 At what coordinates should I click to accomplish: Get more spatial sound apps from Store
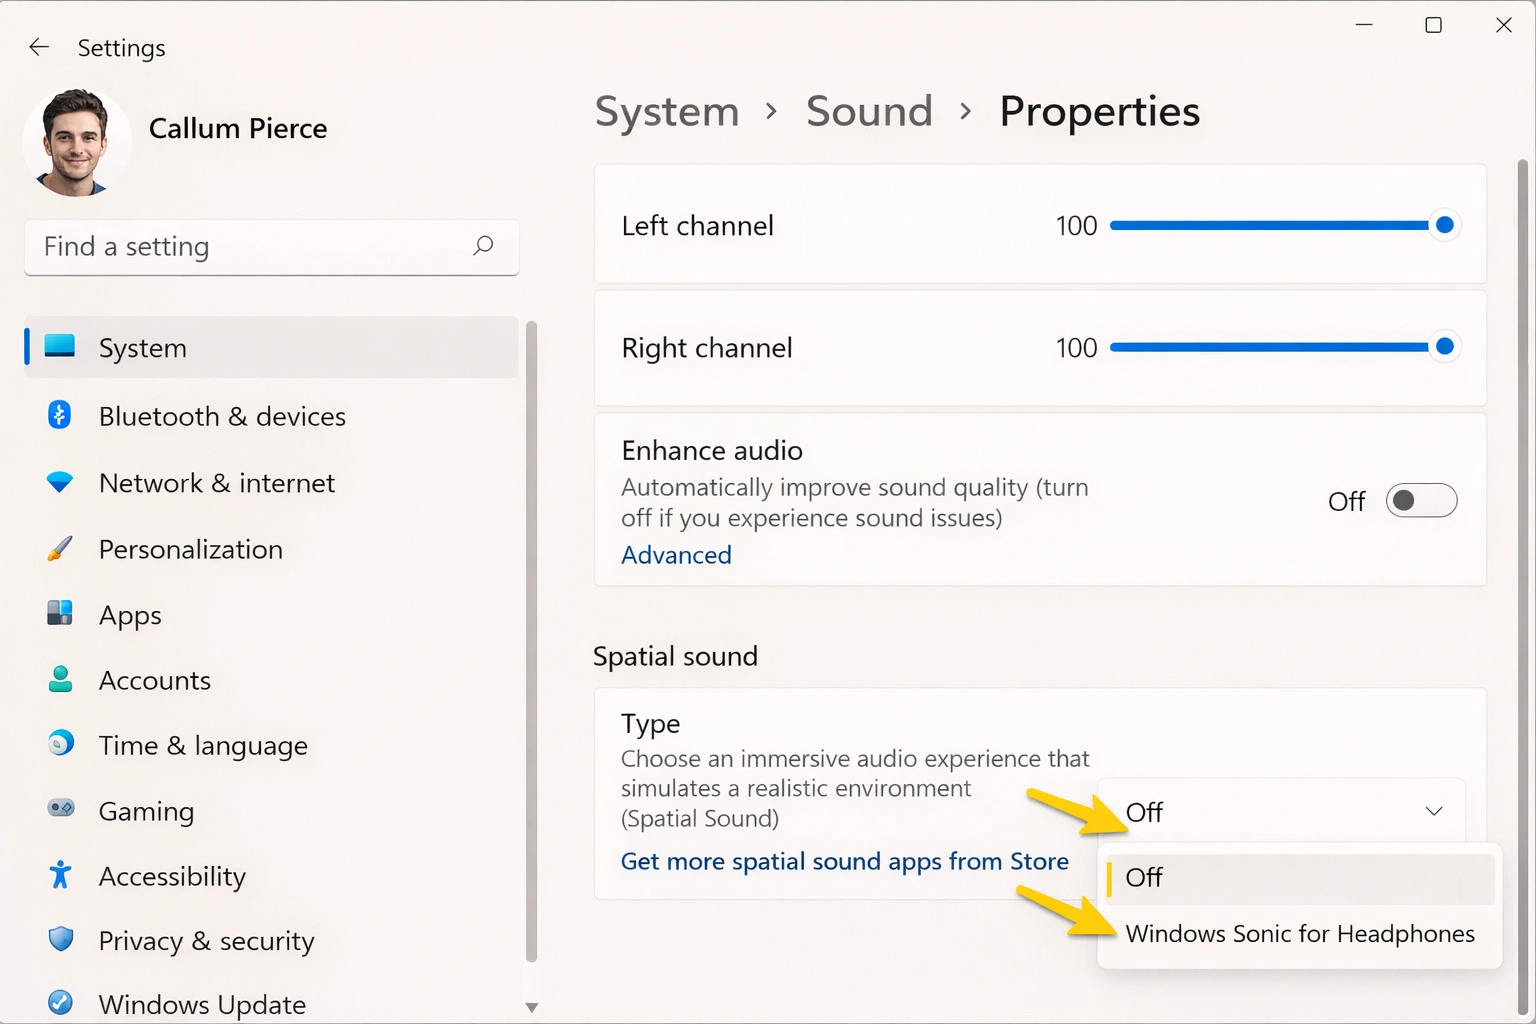tap(845, 861)
